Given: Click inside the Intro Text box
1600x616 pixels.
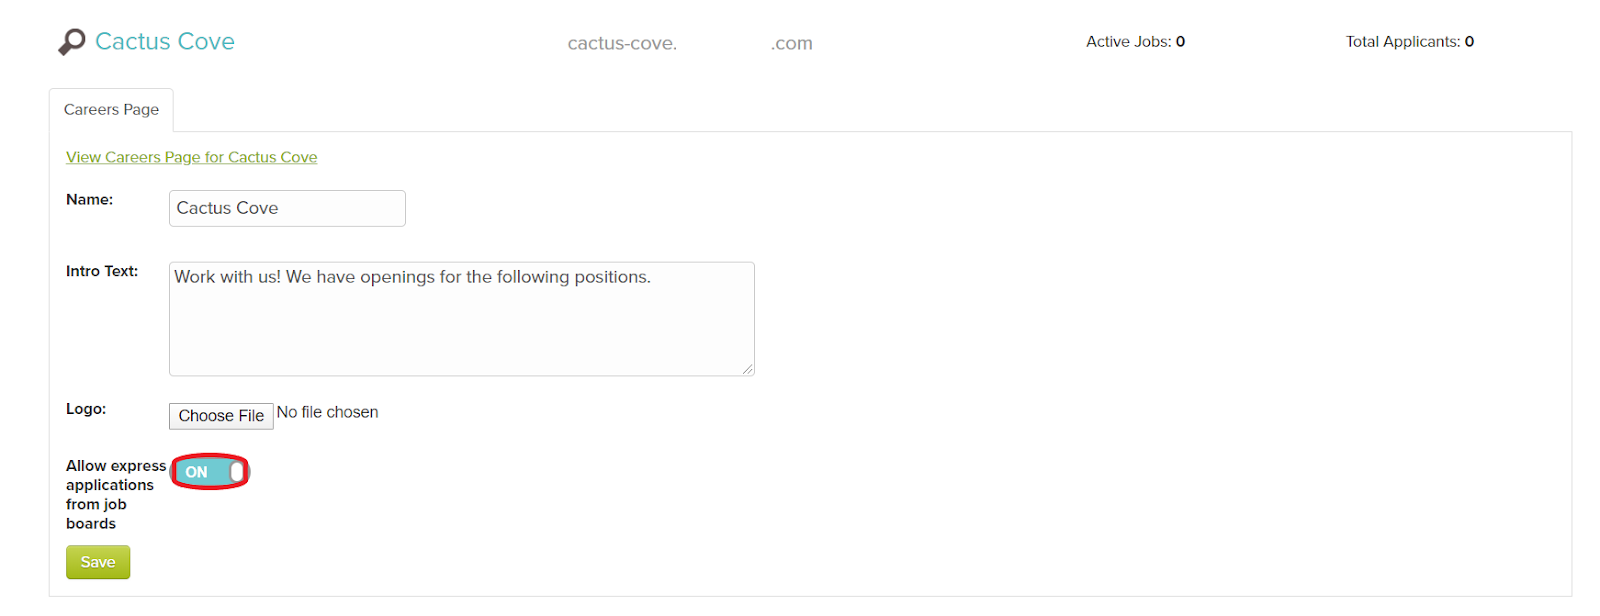Looking at the screenshot, I should 460,318.
